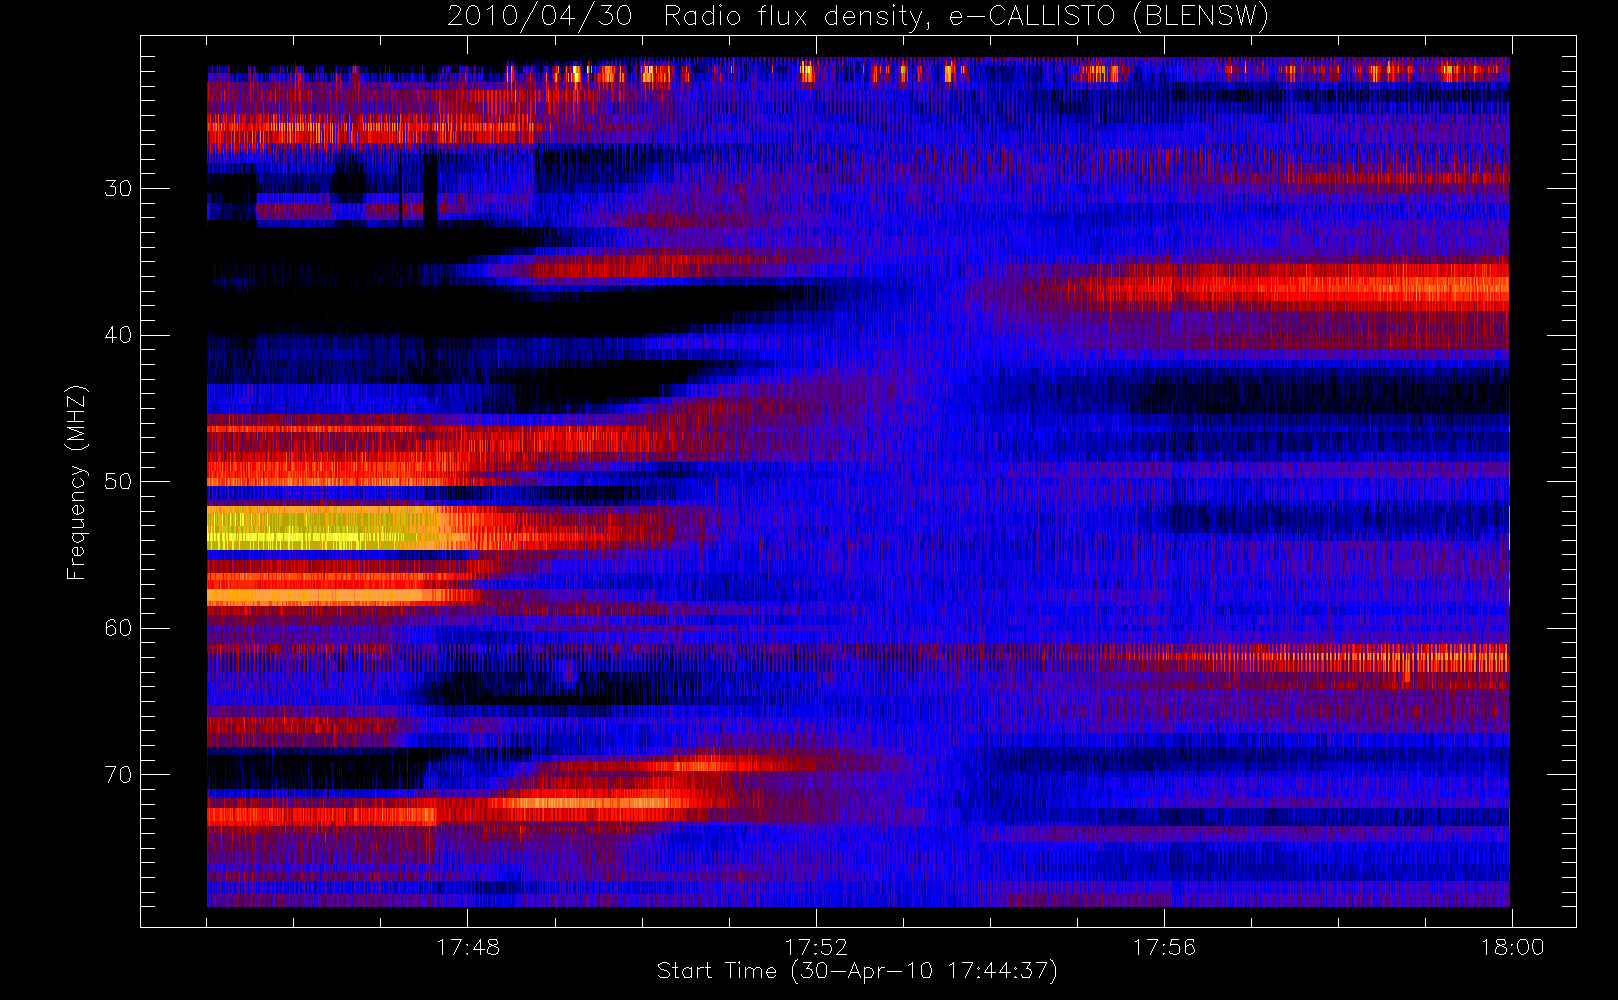This screenshot has width=1618, height=1000.
Task: Click the 17:48 time tick label
Action: pyautogui.click(x=468, y=947)
